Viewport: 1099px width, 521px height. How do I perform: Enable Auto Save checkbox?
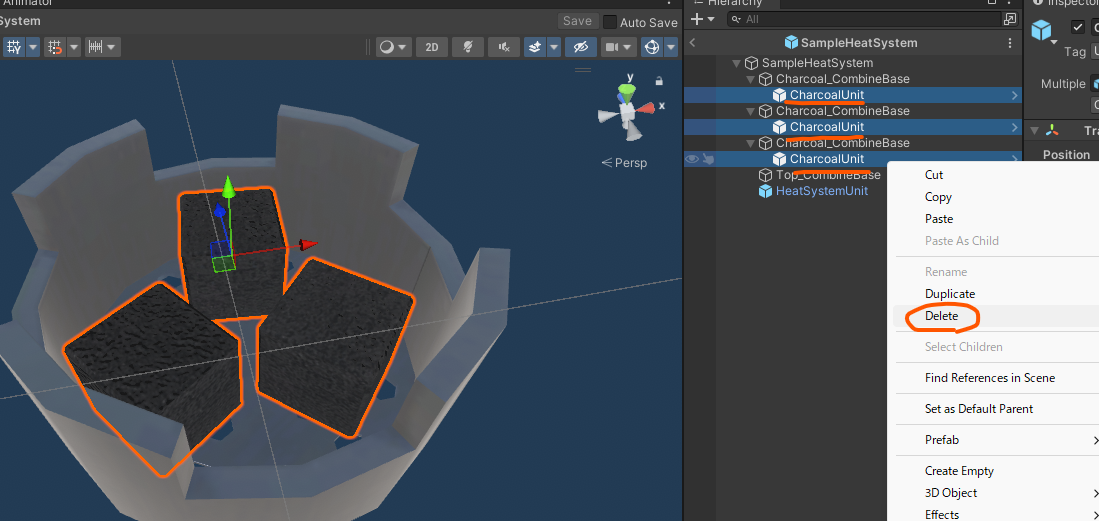tap(610, 22)
